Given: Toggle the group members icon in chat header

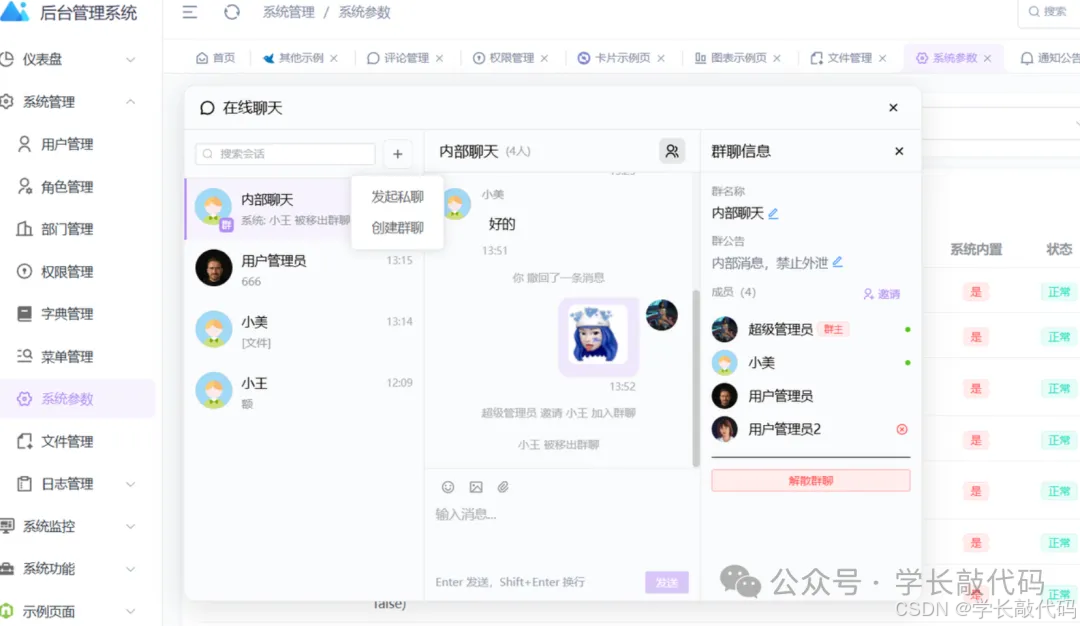Looking at the screenshot, I should coord(672,151).
